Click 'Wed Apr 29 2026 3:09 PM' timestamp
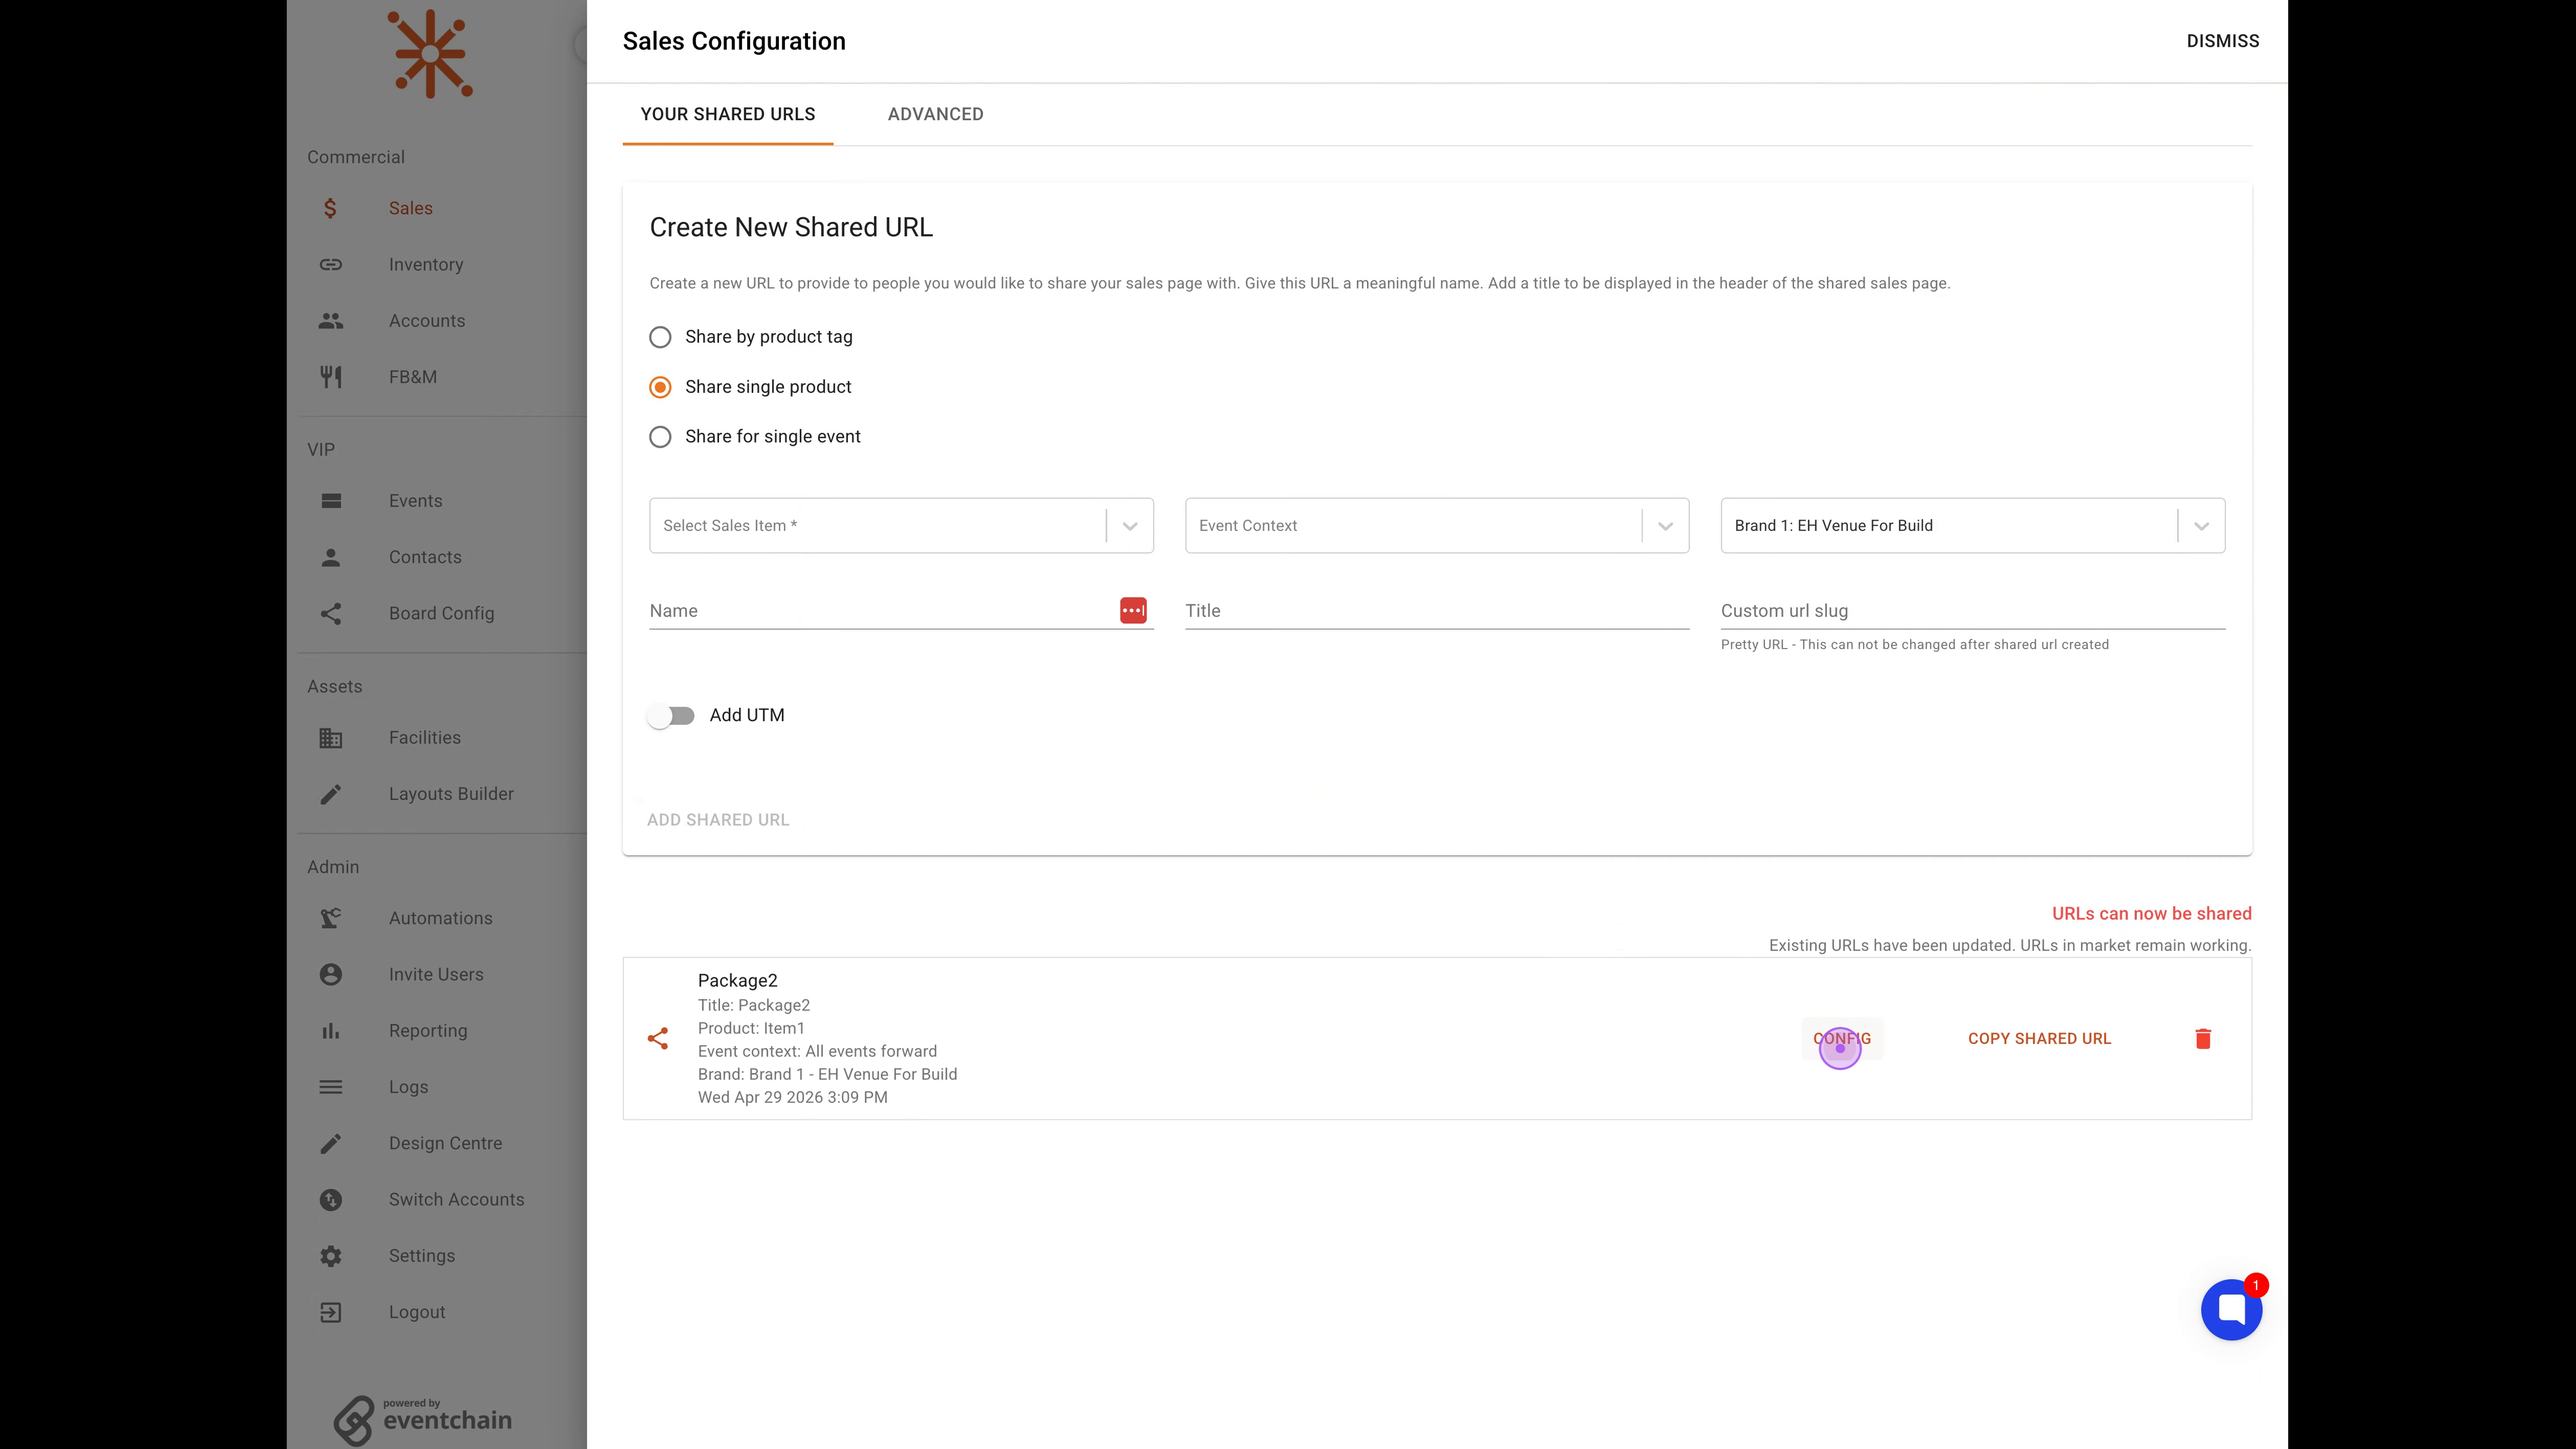The height and width of the screenshot is (1449, 2576). tap(793, 1097)
